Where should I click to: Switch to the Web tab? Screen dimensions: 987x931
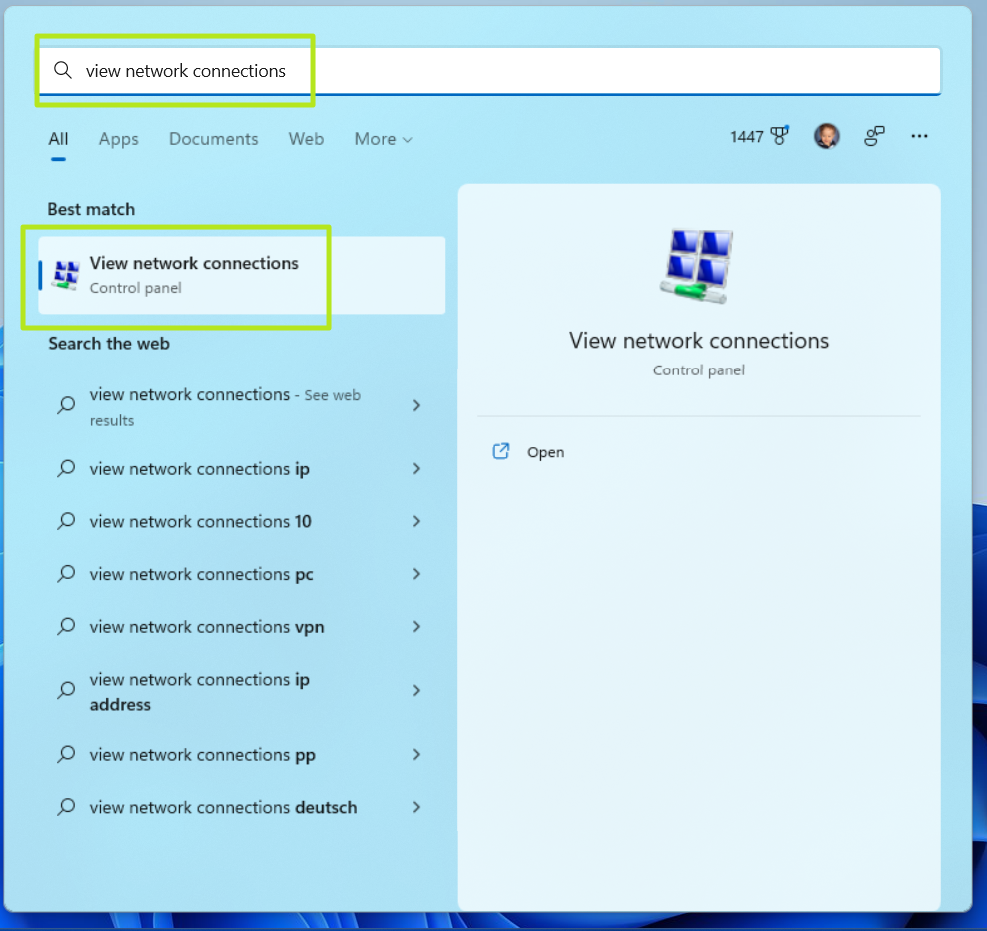coord(306,139)
